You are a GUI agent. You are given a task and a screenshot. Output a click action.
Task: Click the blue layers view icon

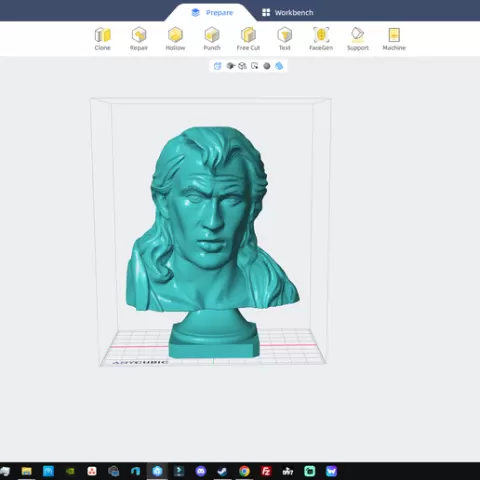pyautogui.click(x=279, y=66)
